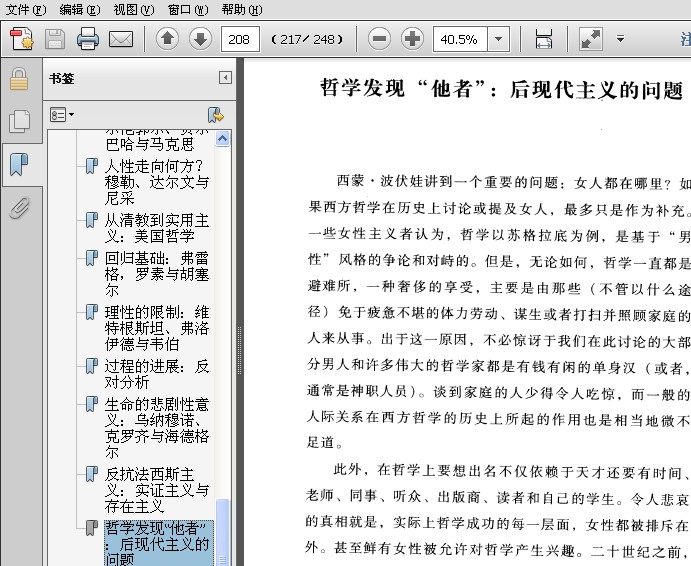Select highlighted bookmark 哲学发现"他者"
This screenshot has width=691, height=566.
click(x=159, y=543)
